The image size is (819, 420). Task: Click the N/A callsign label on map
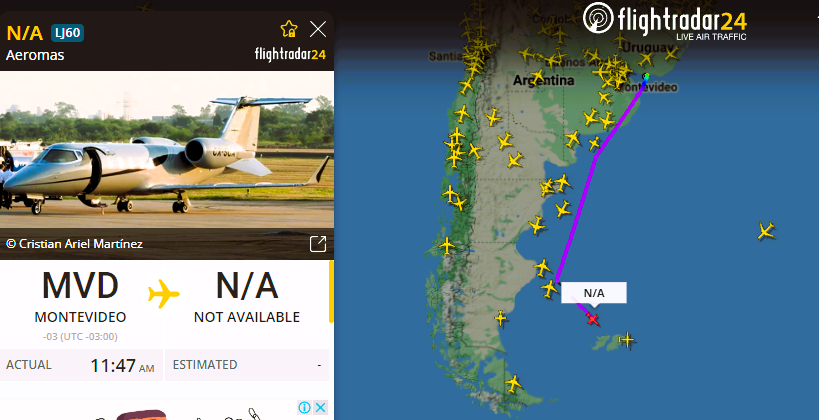(594, 293)
